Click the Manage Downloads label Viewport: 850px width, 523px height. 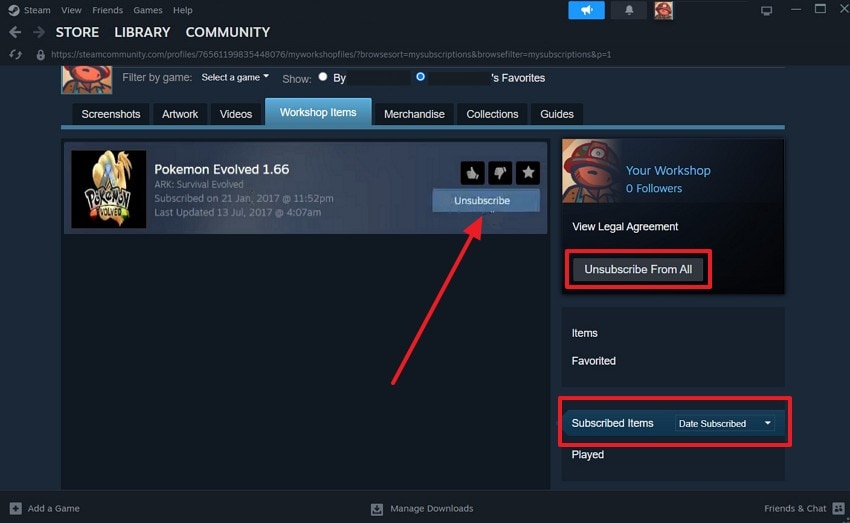point(432,508)
